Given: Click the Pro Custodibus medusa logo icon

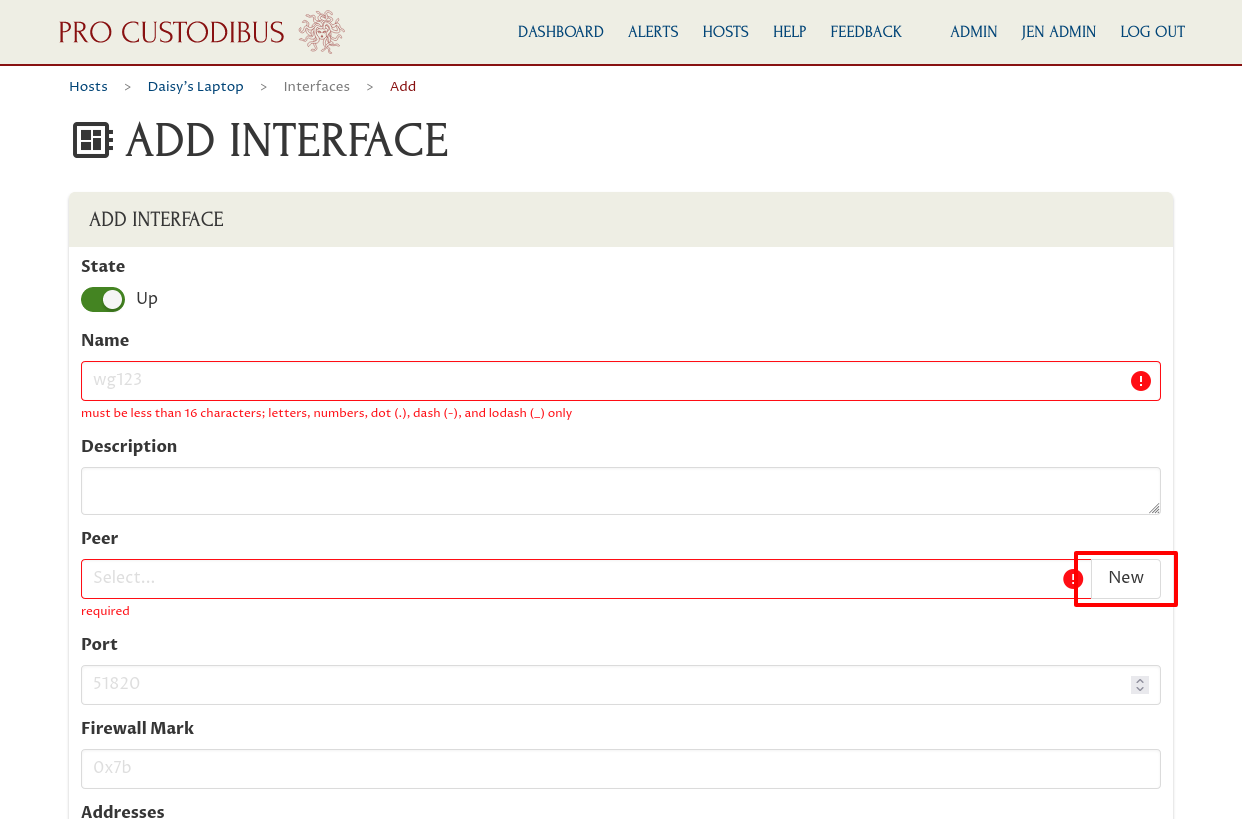Looking at the screenshot, I should pyautogui.click(x=321, y=32).
